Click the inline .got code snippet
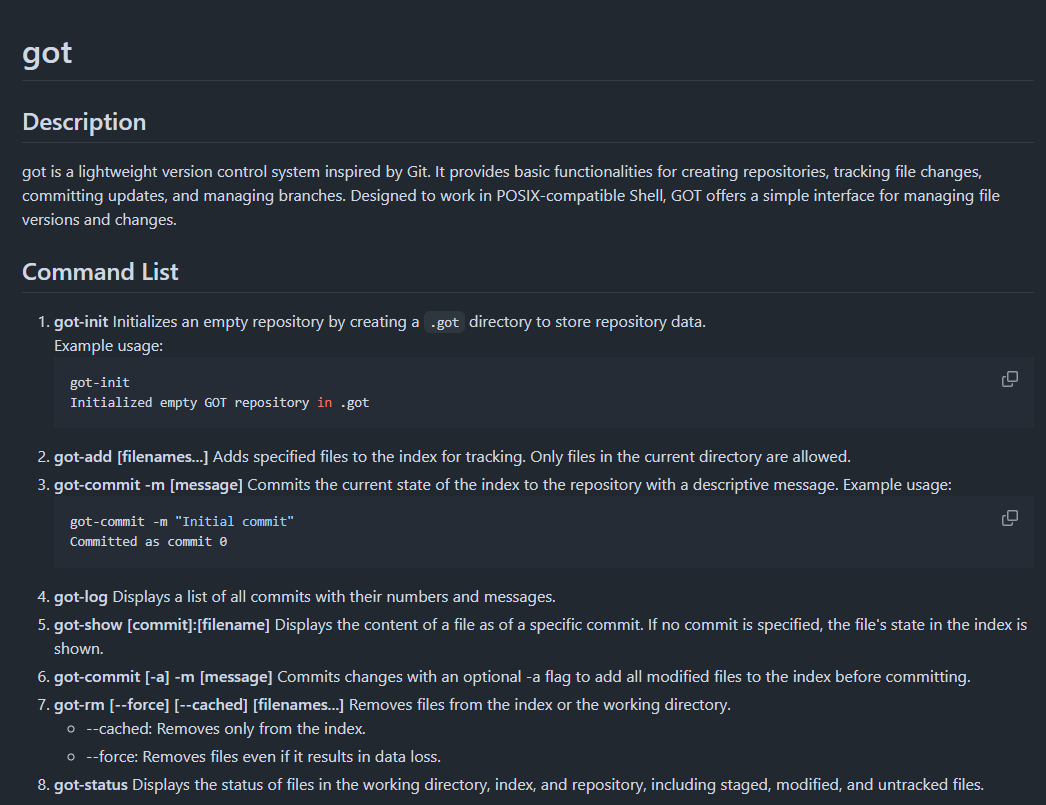The height and width of the screenshot is (805, 1046). point(445,322)
